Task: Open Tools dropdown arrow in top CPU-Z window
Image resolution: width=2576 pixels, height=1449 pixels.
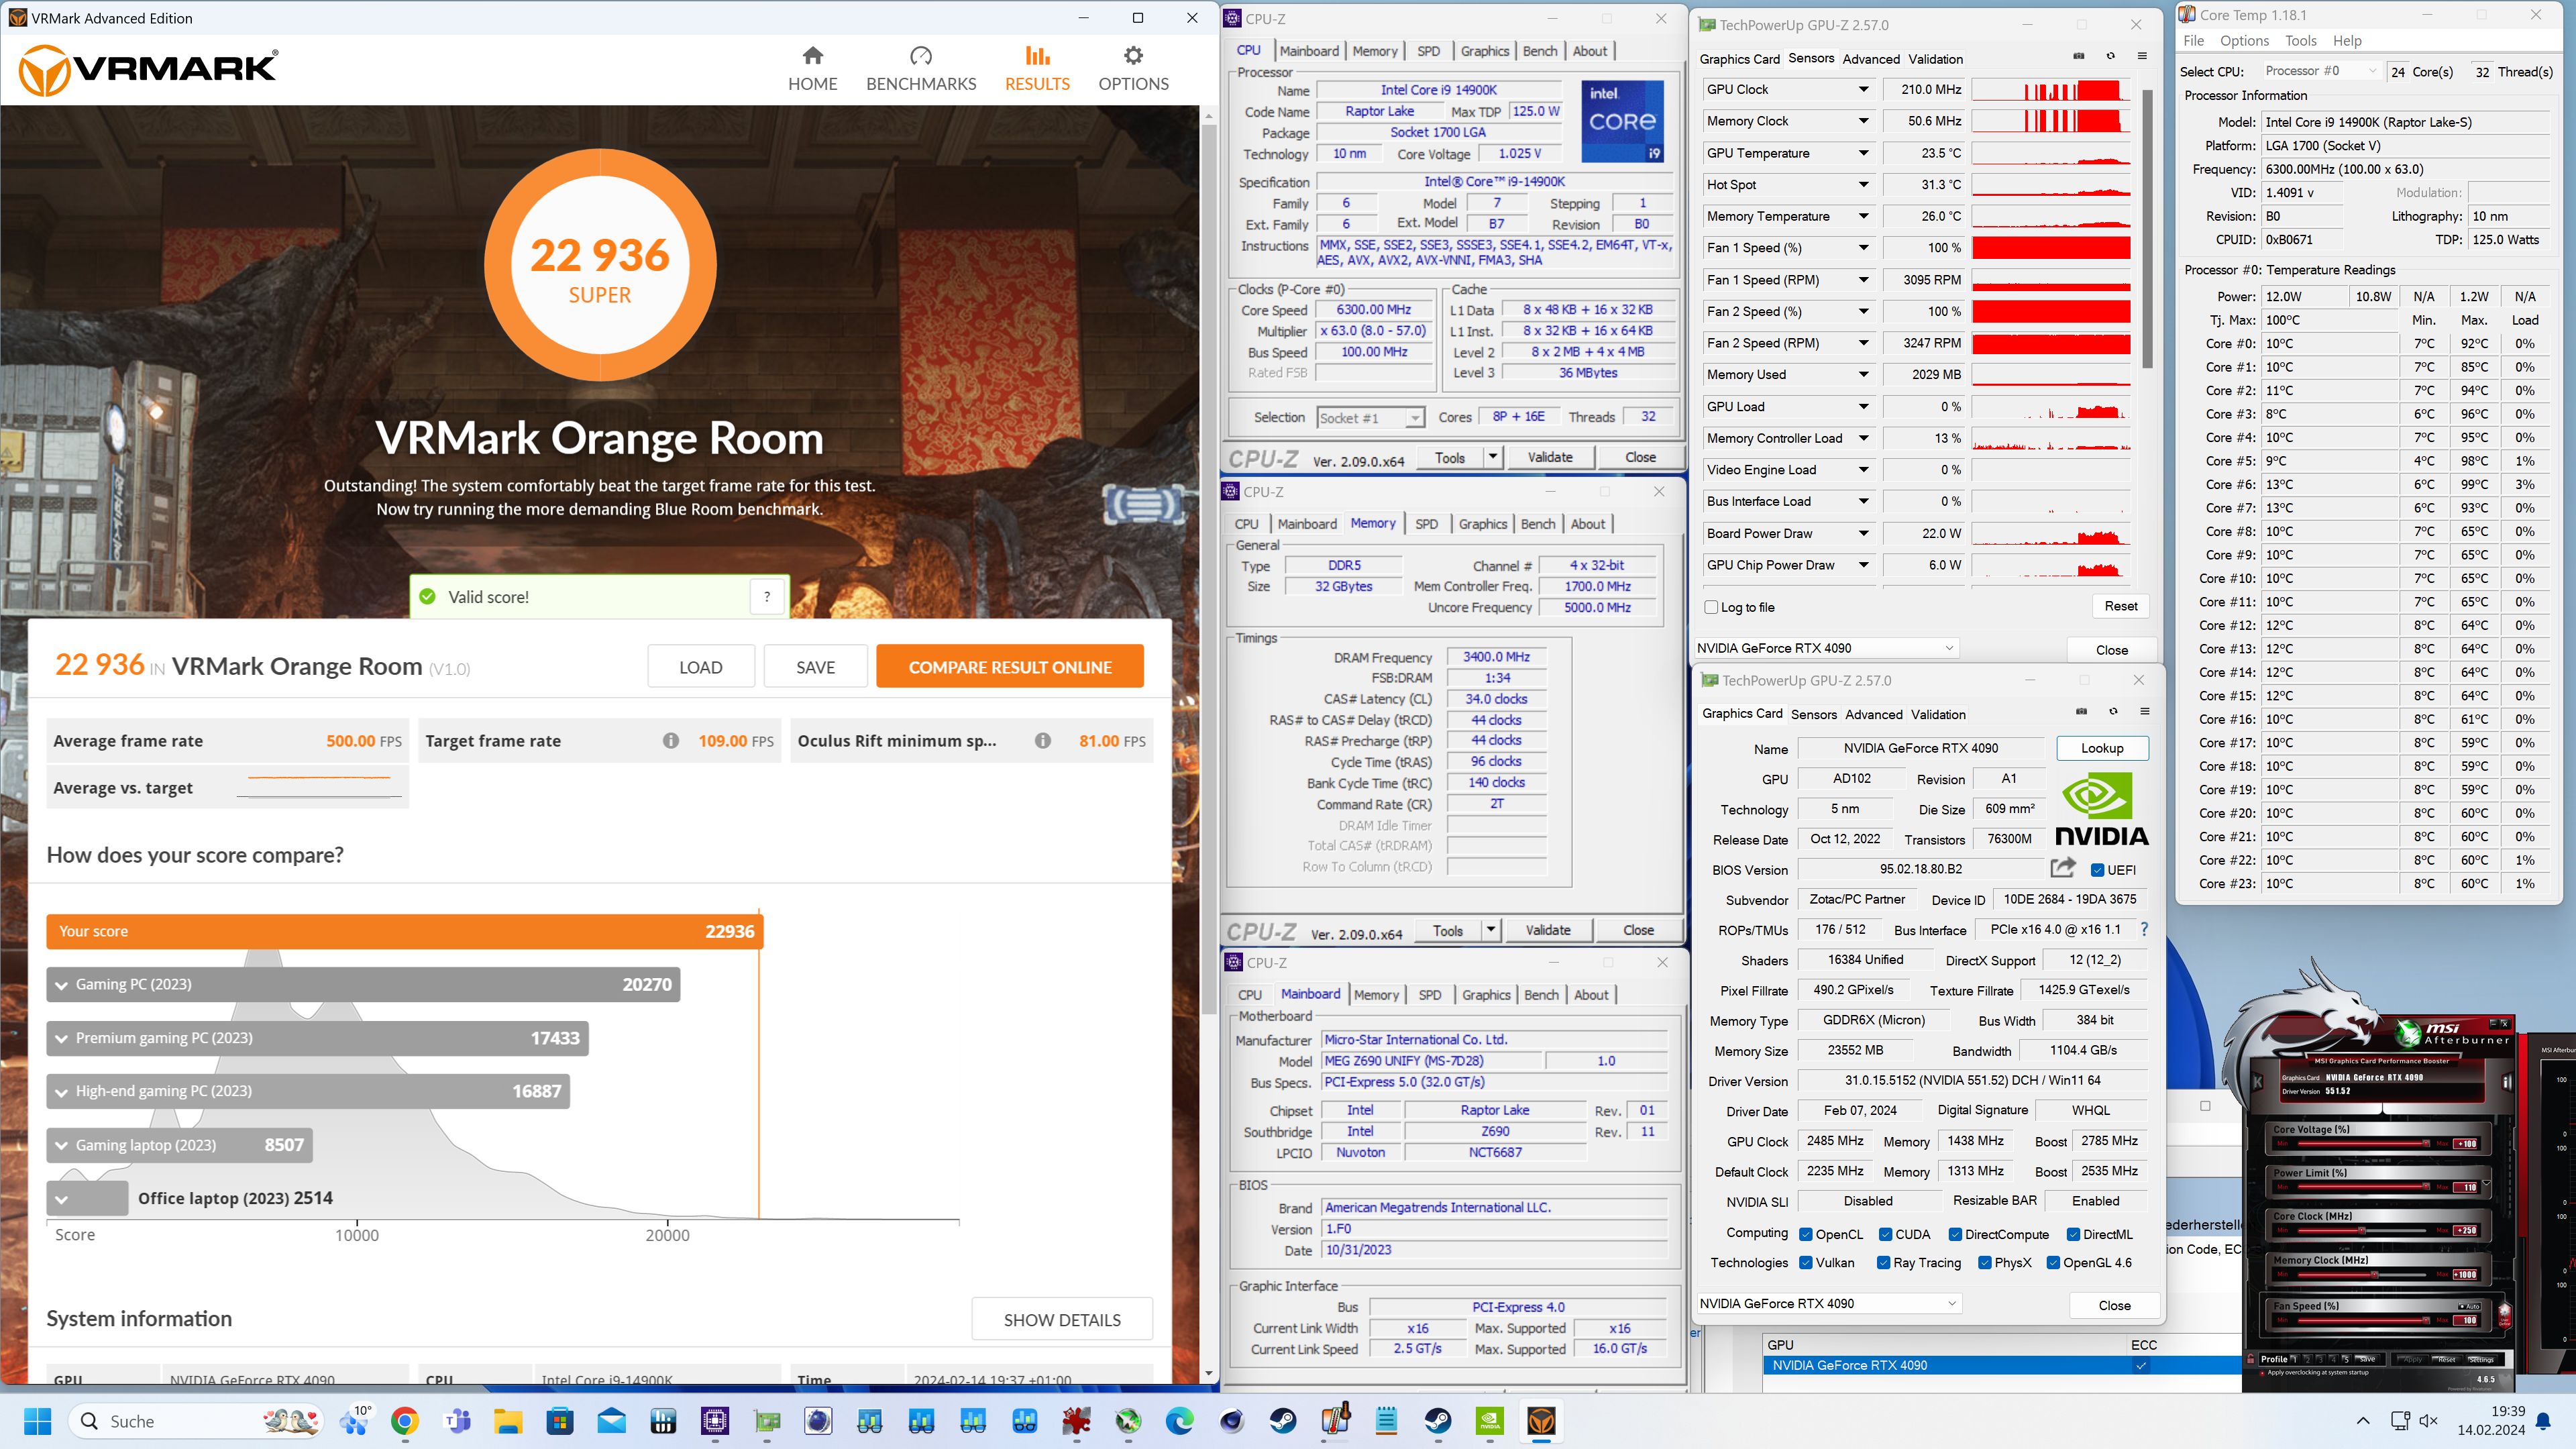Action: tap(1492, 457)
